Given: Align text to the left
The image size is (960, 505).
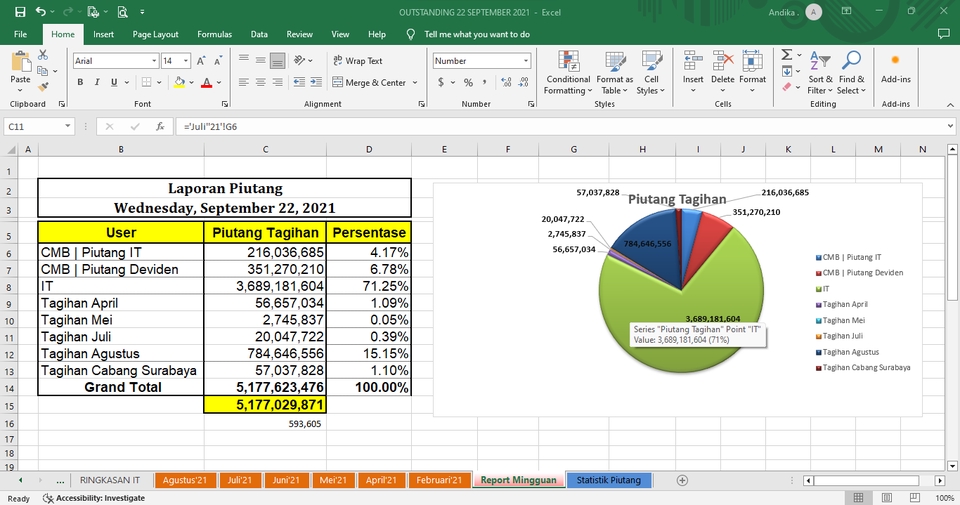Looking at the screenshot, I should [244, 82].
